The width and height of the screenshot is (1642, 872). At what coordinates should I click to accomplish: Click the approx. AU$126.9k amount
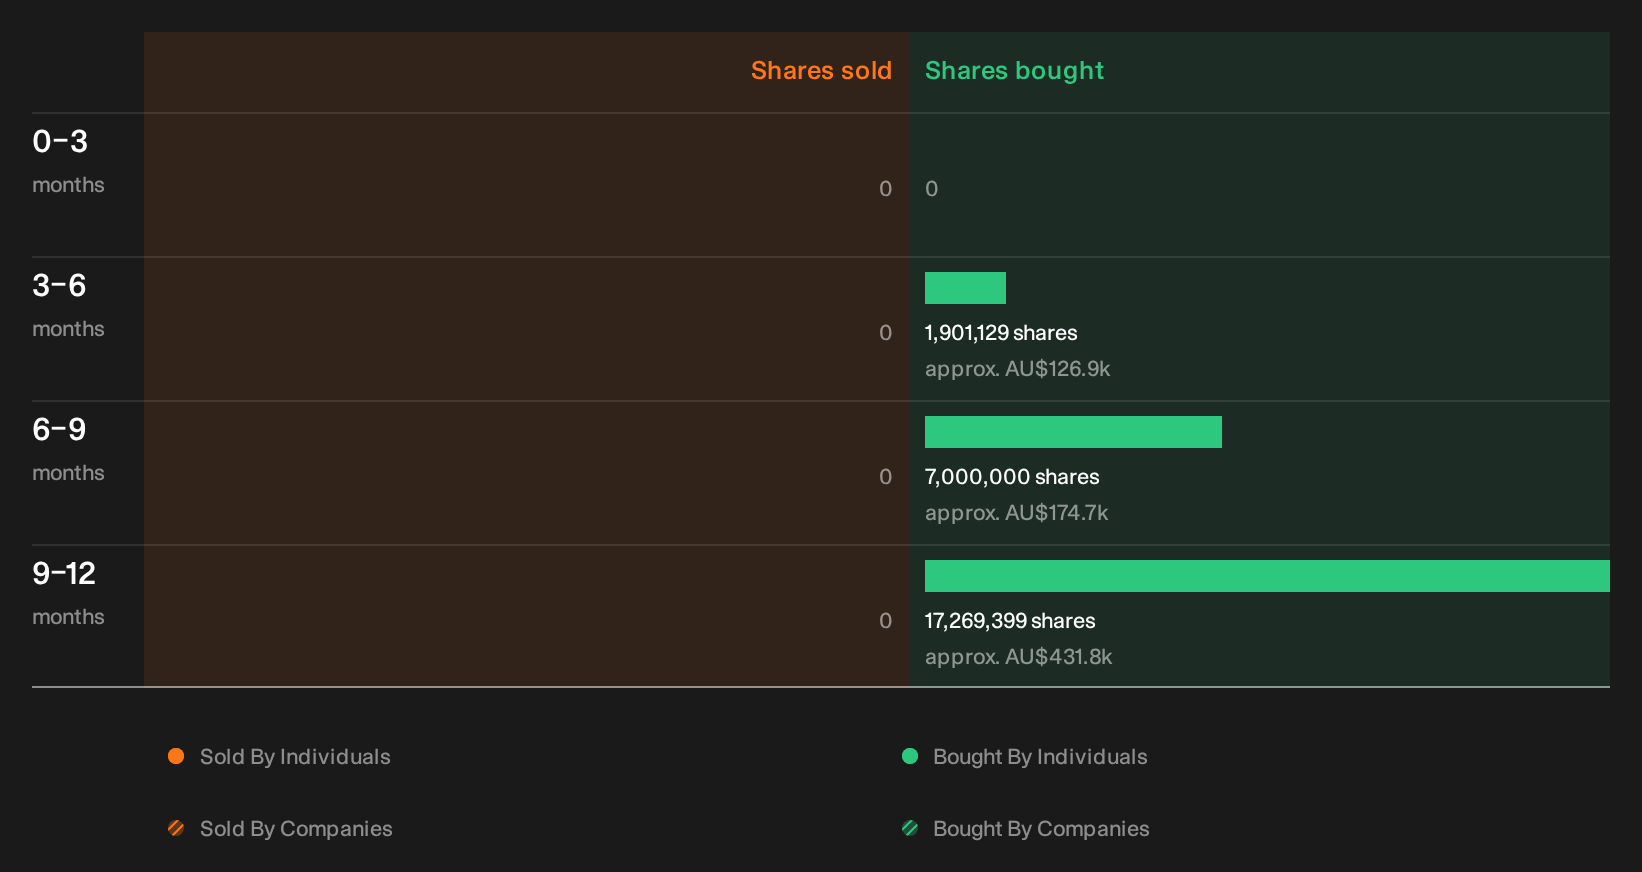pos(1017,369)
